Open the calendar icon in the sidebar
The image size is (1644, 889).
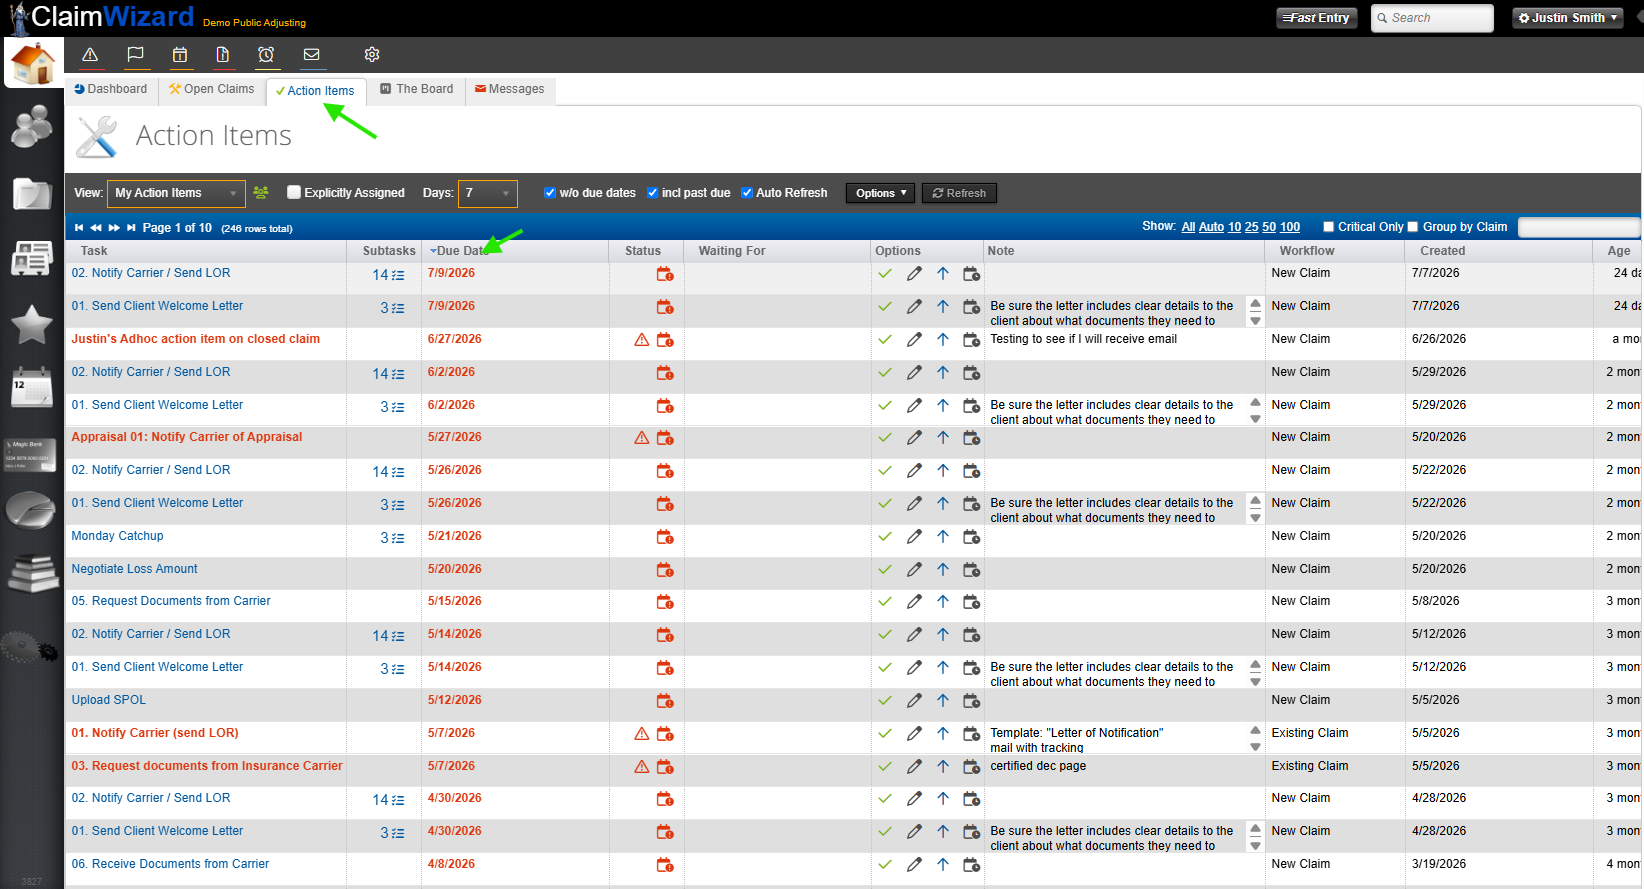(32, 387)
